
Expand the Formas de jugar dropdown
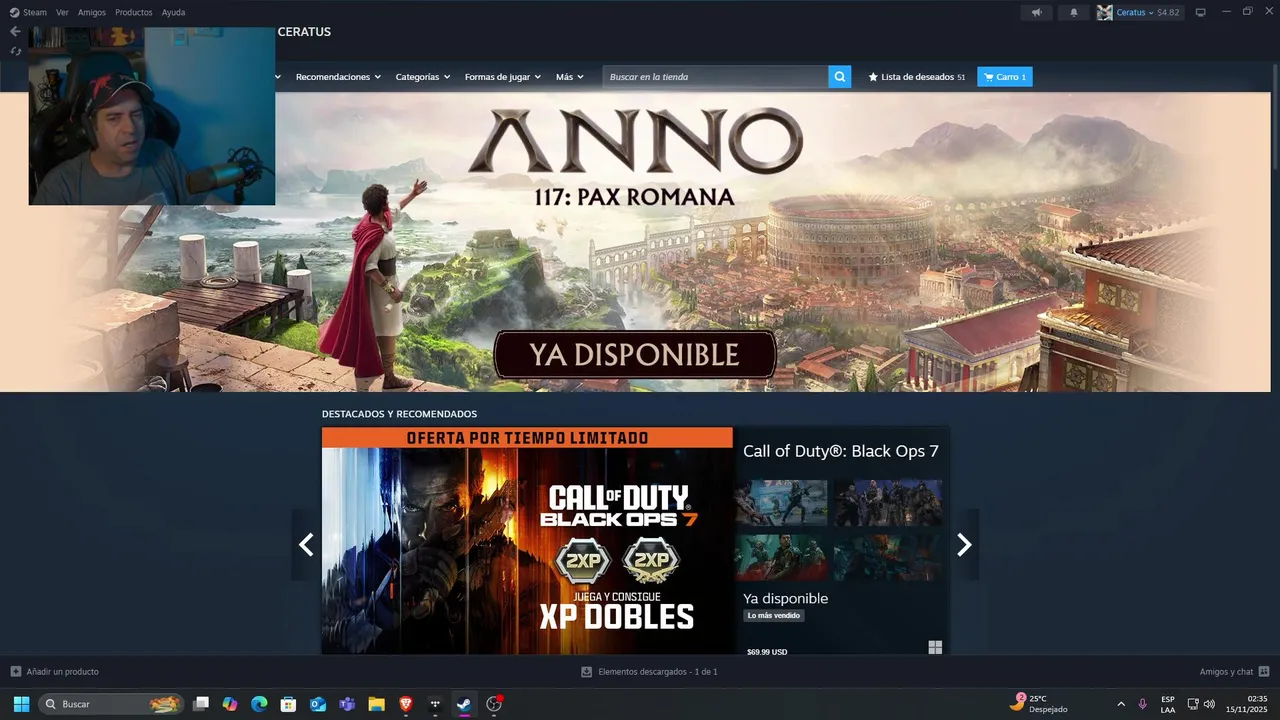tap(503, 77)
